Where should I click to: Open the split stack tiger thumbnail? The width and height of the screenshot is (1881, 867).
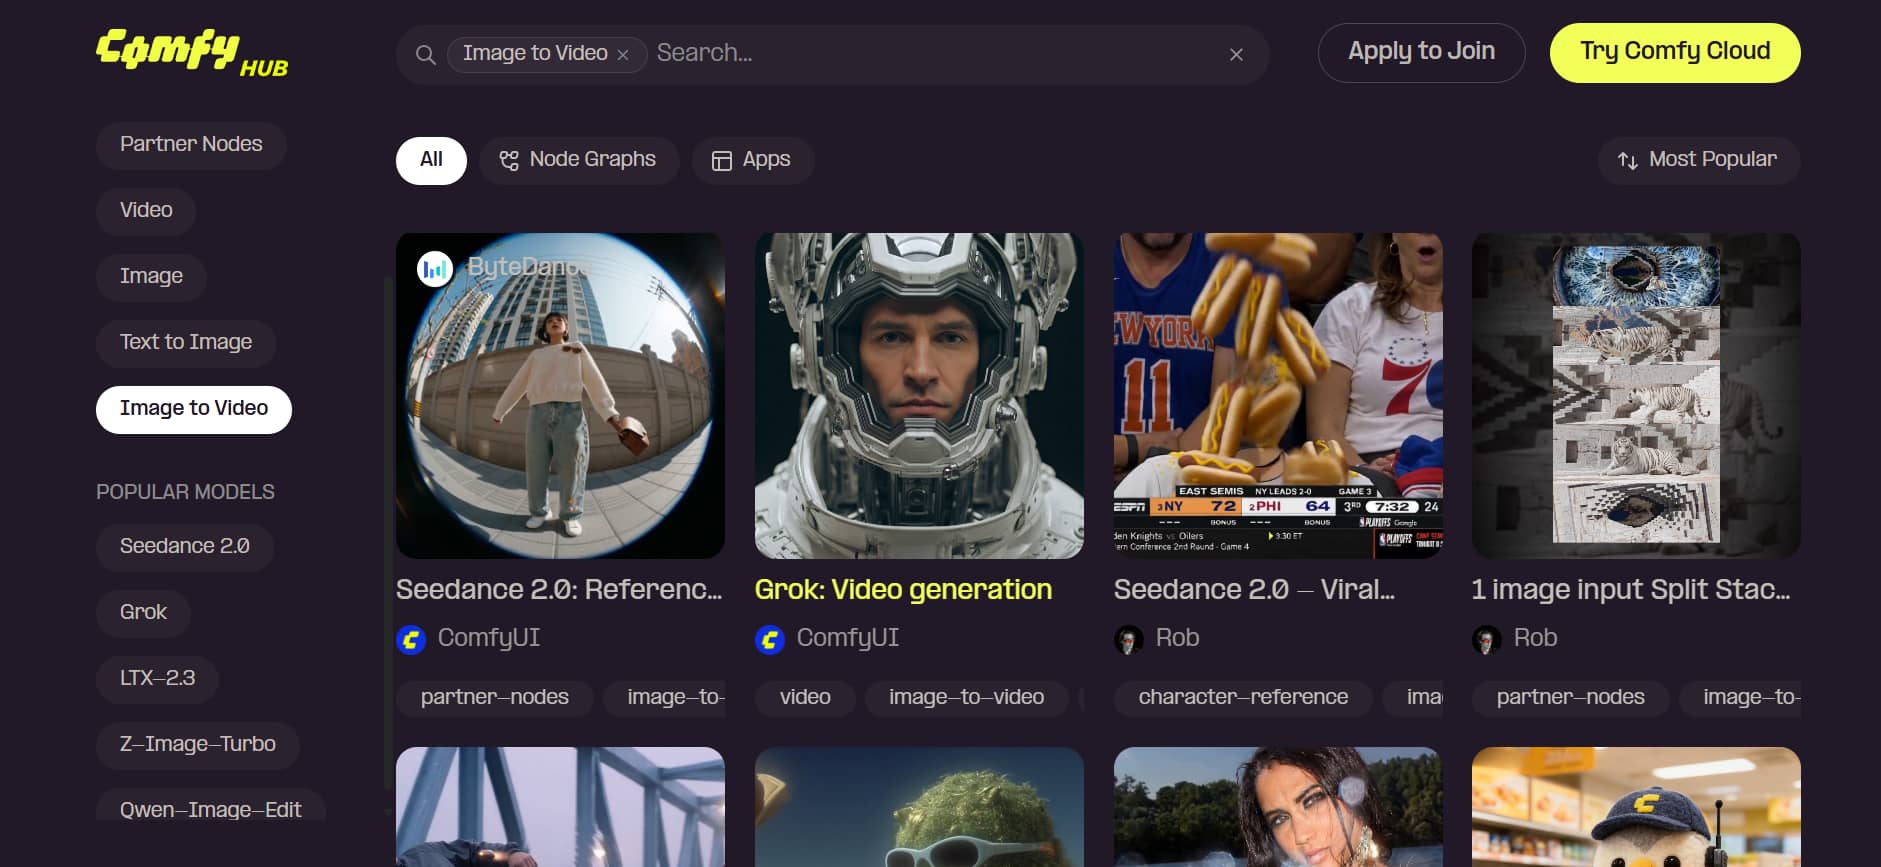[1636, 396]
